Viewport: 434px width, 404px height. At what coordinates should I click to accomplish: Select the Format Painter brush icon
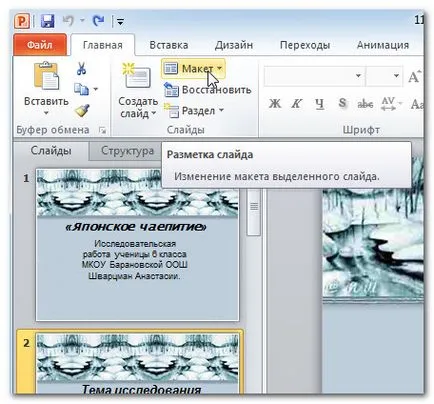coord(82,110)
